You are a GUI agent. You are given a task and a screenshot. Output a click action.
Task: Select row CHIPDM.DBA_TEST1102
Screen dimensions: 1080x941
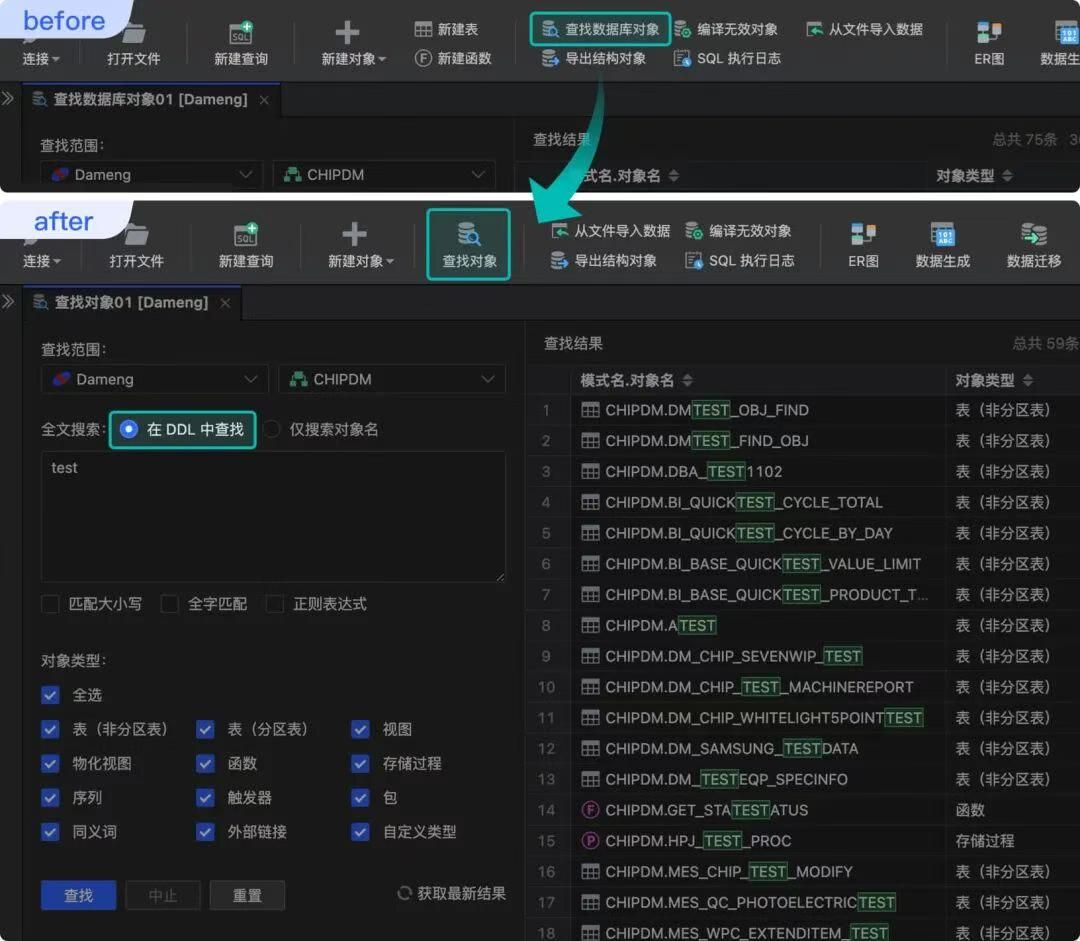tap(803, 471)
